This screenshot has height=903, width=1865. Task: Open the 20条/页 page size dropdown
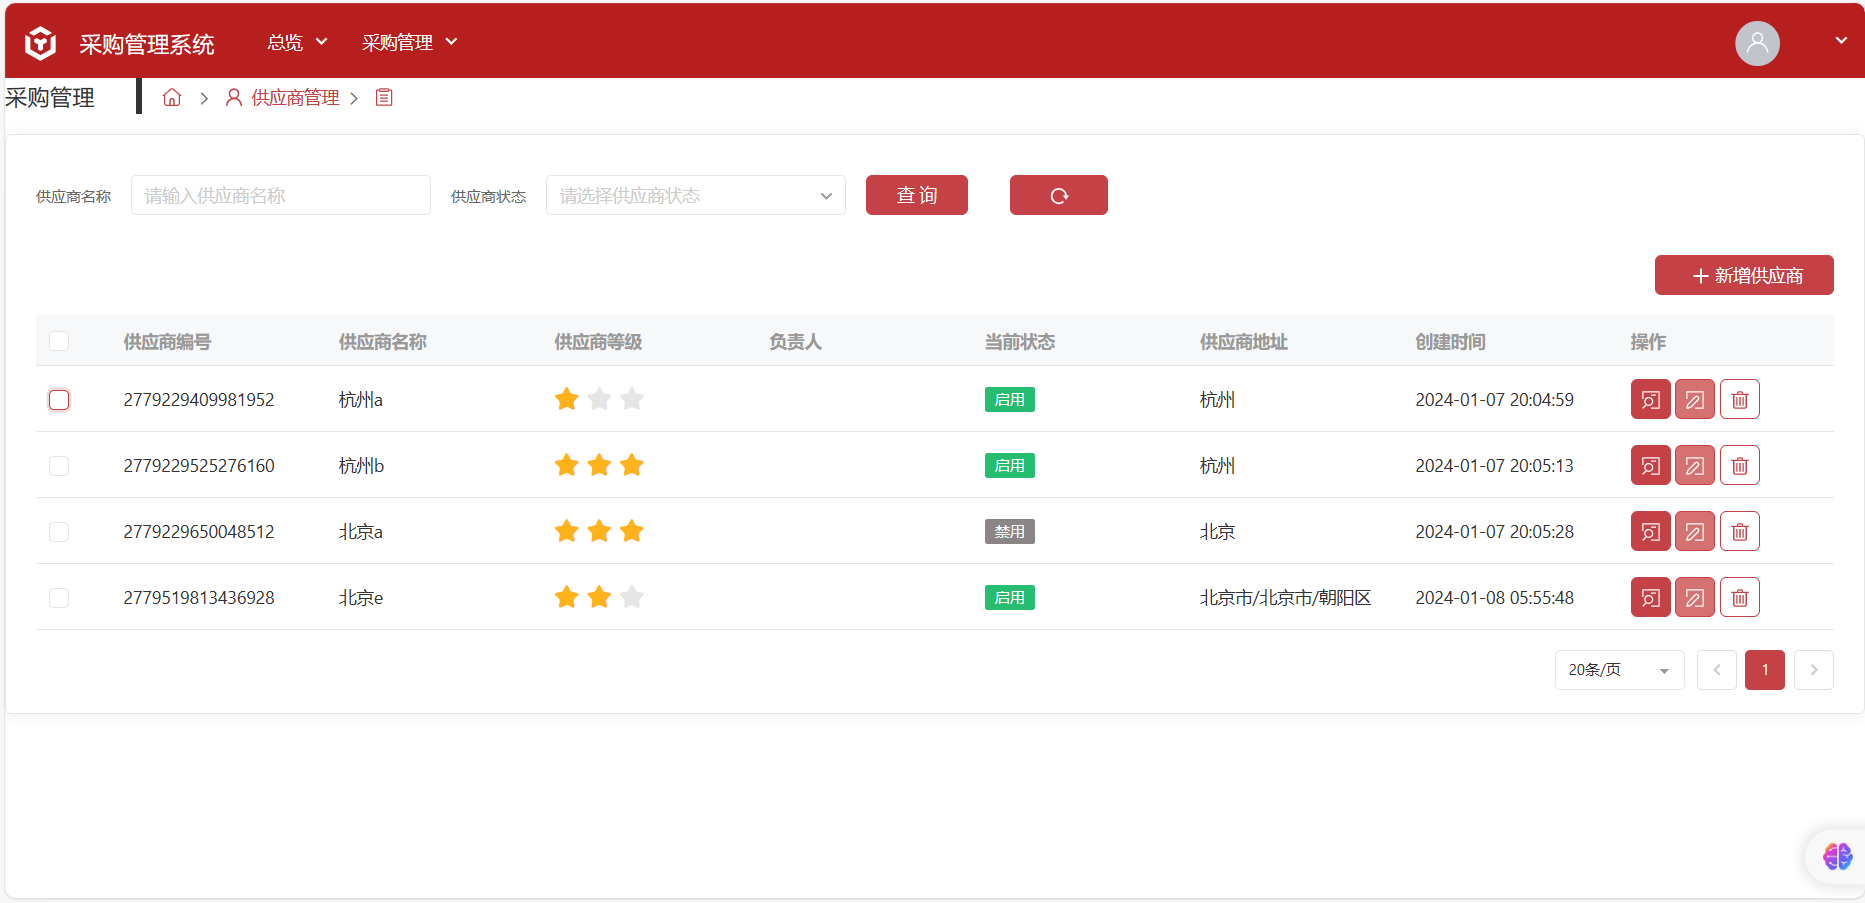1620,670
